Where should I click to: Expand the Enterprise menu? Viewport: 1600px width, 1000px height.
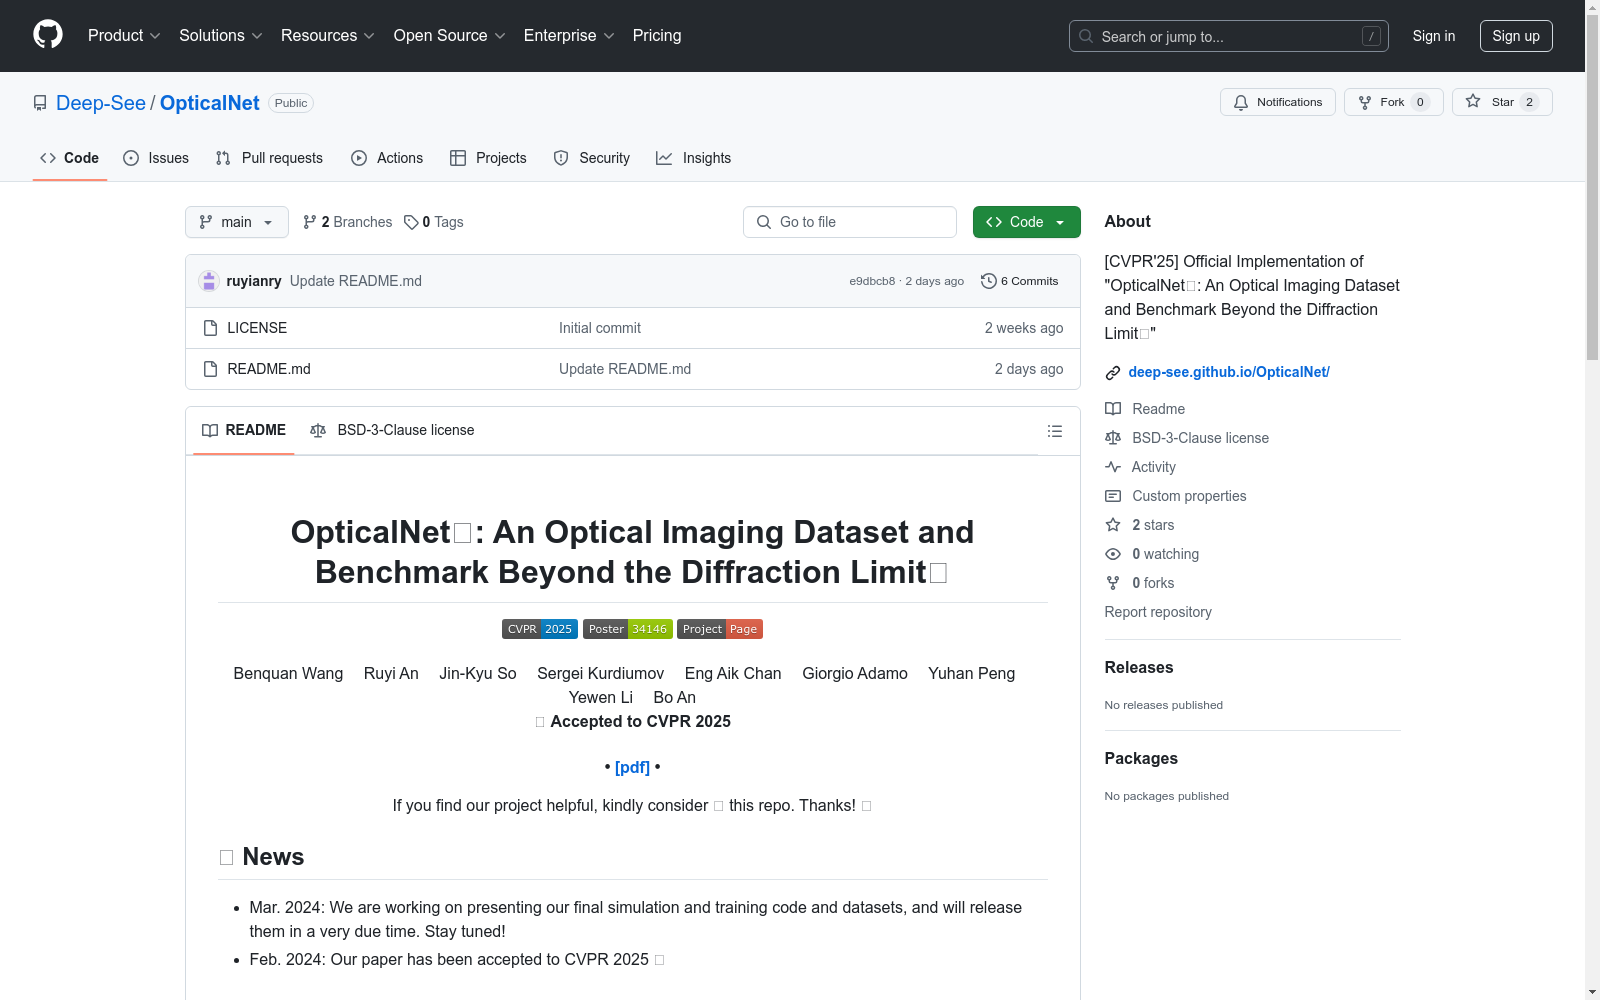(x=569, y=36)
